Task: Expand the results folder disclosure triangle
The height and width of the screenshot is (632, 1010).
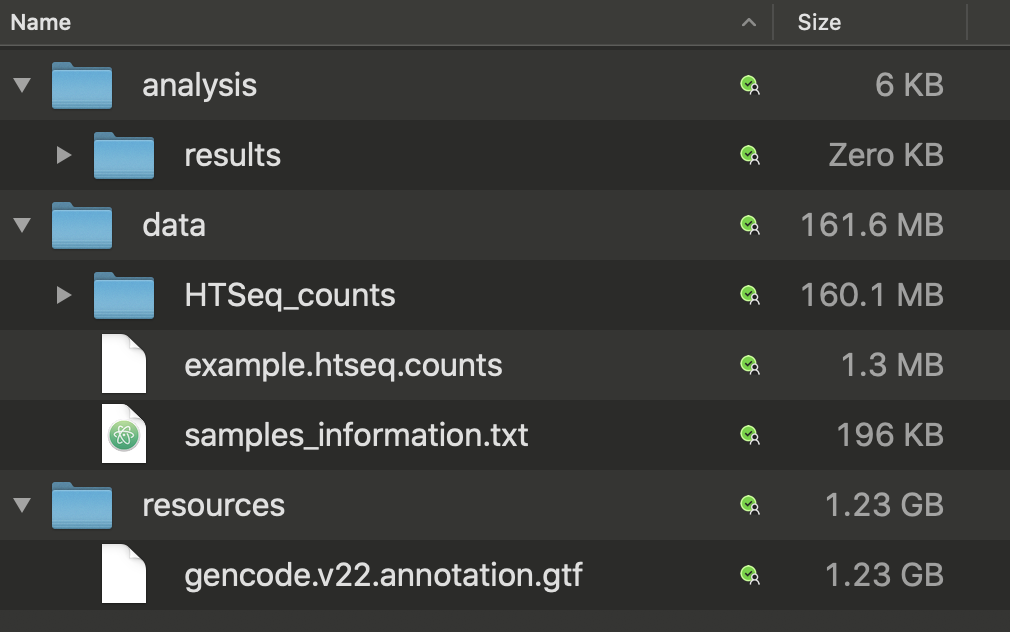Action: click(63, 155)
